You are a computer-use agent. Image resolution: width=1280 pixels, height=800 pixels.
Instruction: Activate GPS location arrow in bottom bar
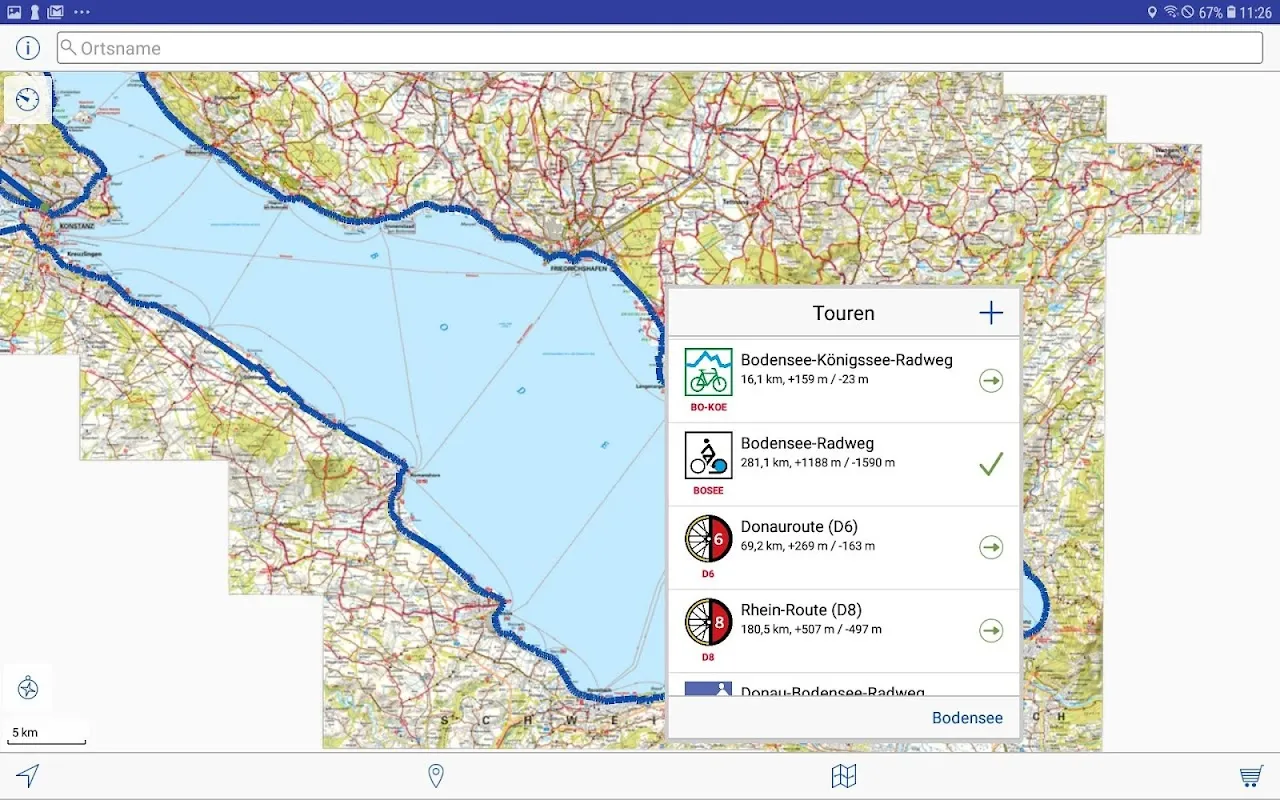[28, 776]
